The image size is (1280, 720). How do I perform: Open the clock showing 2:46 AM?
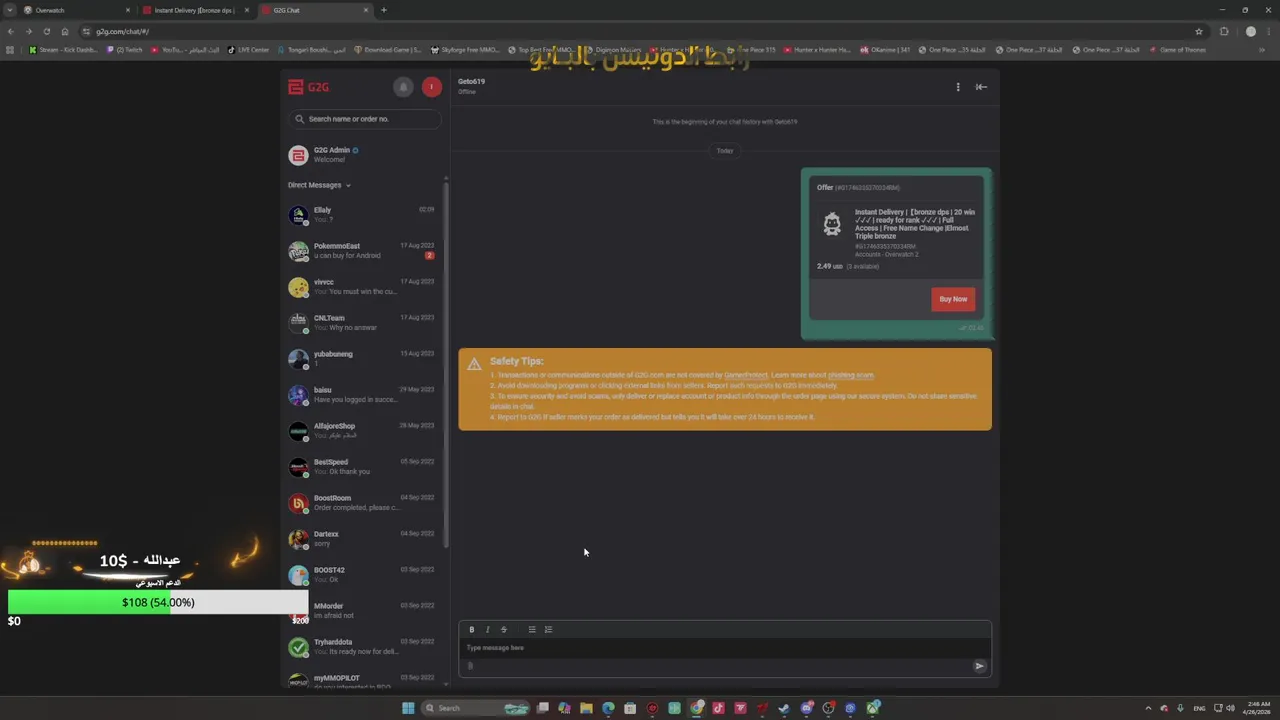coord(1258,708)
